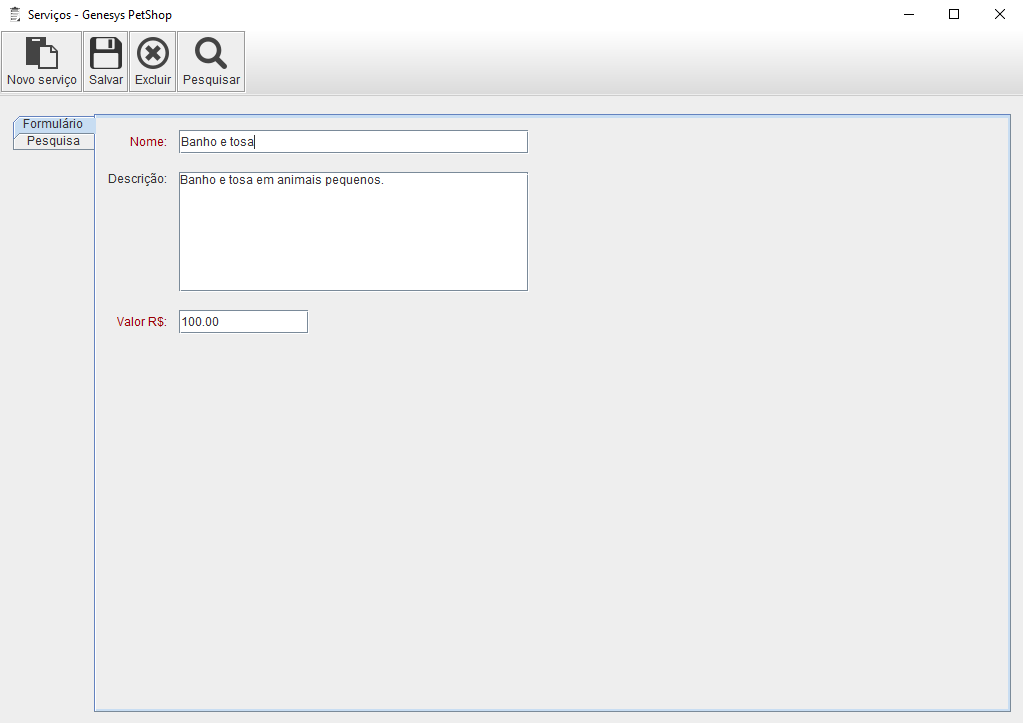Click the Salvar floppy disk icon
The image size is (1023, 723).
(106, 53)
